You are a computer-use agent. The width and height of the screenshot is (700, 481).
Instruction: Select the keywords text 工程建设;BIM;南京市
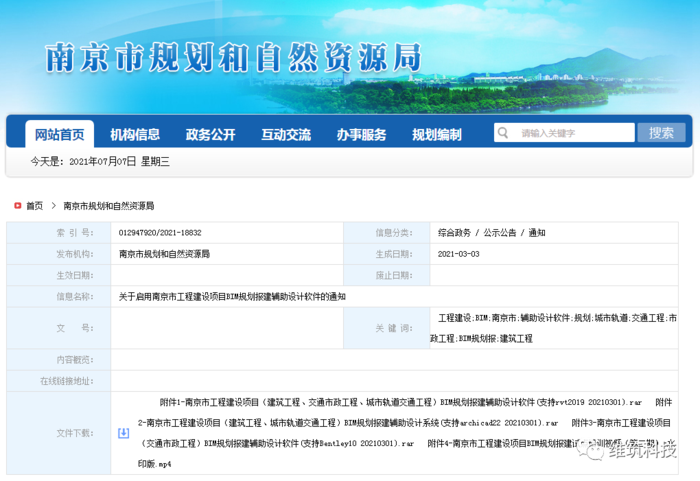[x=554, y=328]
